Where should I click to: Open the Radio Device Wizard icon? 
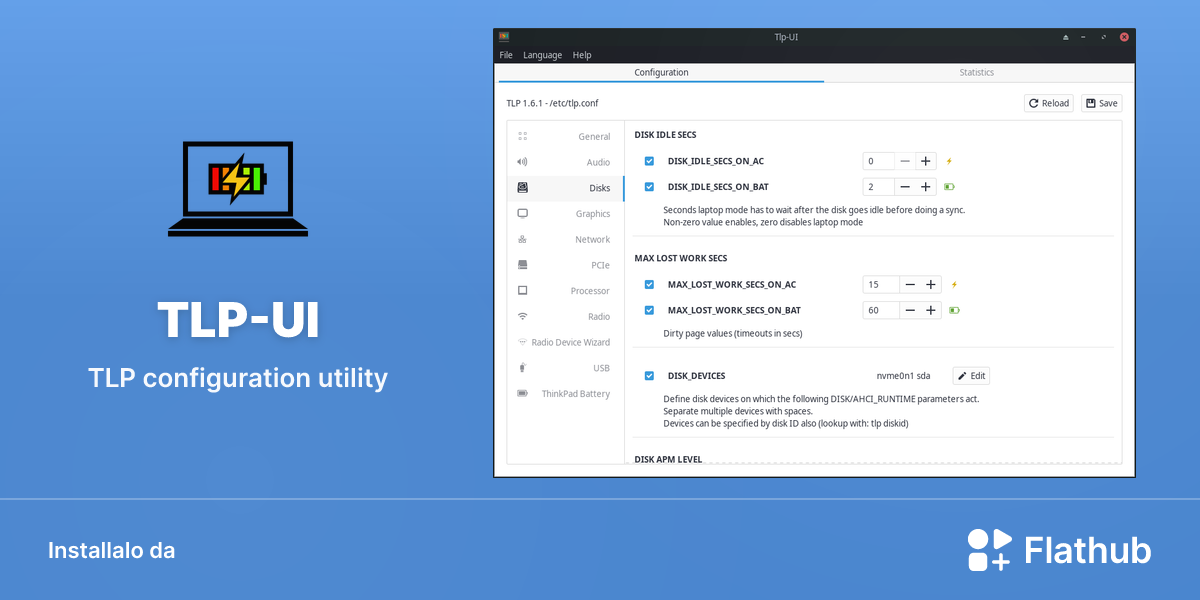(522, 342)
